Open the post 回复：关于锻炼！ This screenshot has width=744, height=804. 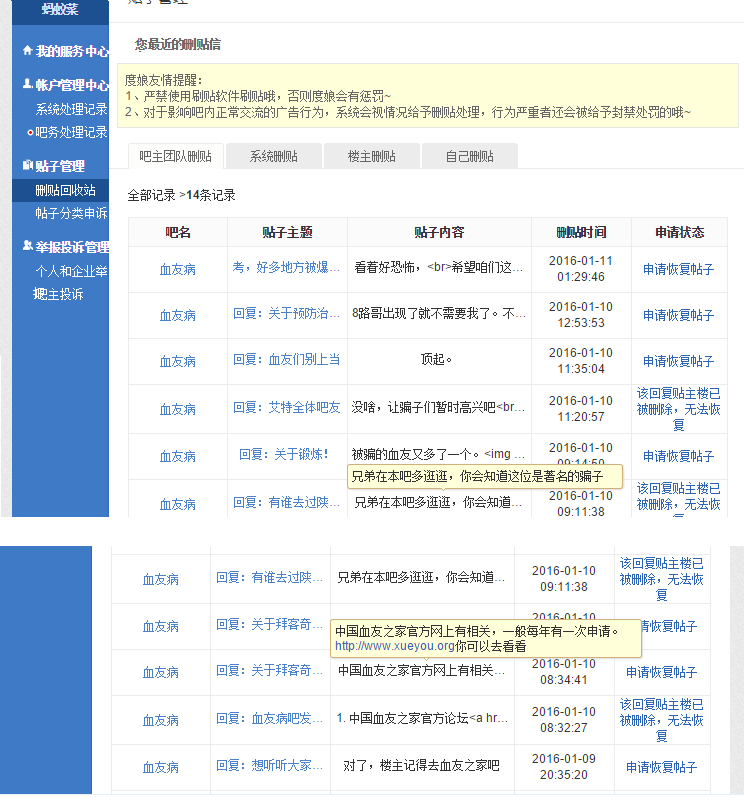pos(284,454)
